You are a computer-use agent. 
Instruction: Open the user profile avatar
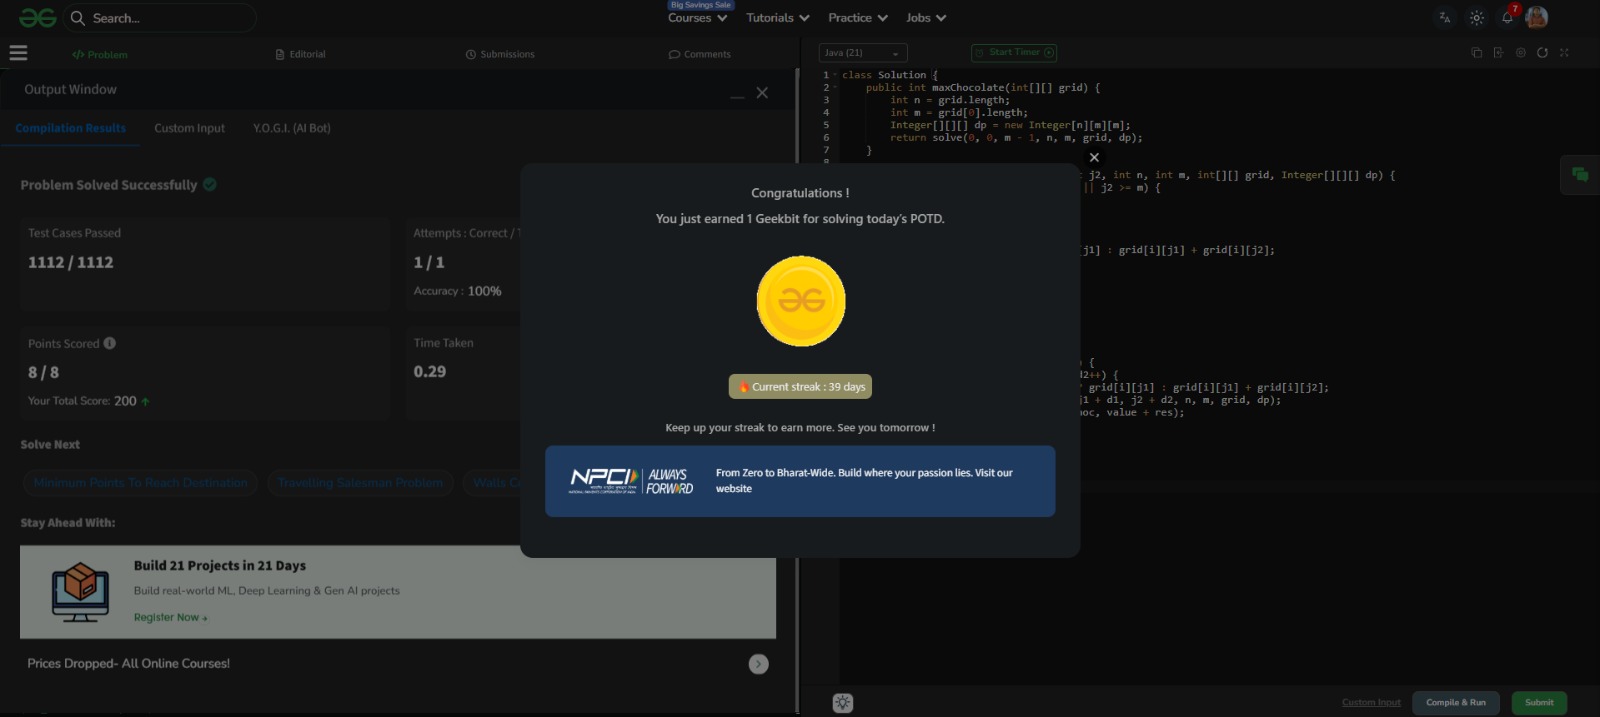pyautogui.click(x=1537, y=17)
